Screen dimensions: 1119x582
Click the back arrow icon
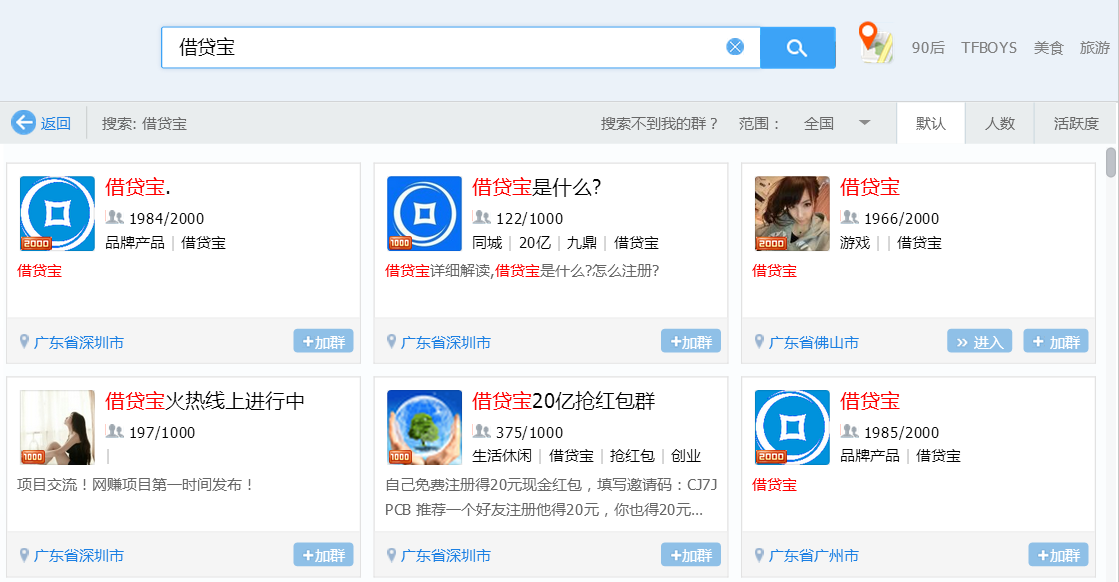click(x=23, y=123)
